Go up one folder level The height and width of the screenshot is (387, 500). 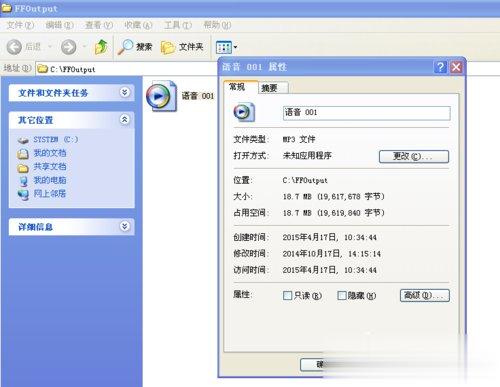101,47
